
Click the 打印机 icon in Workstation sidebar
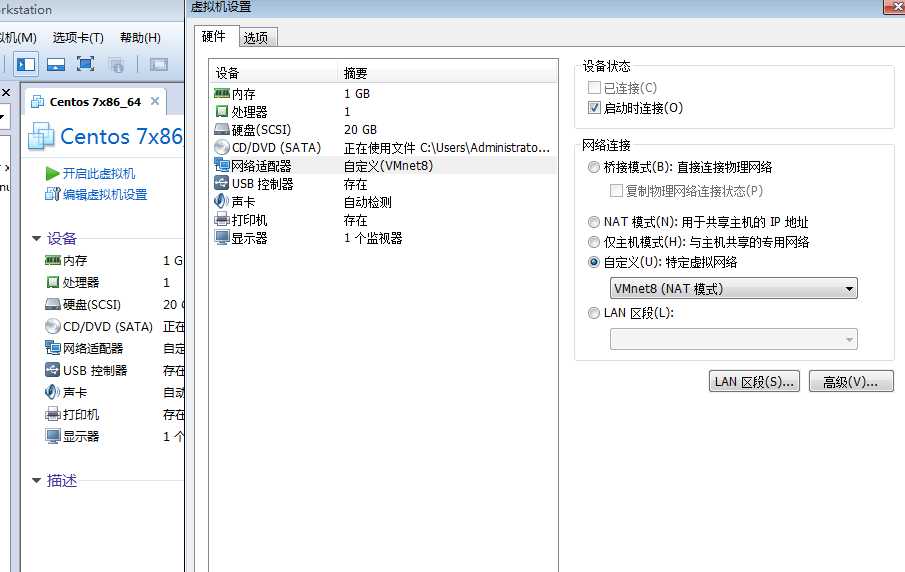(53, 414)
